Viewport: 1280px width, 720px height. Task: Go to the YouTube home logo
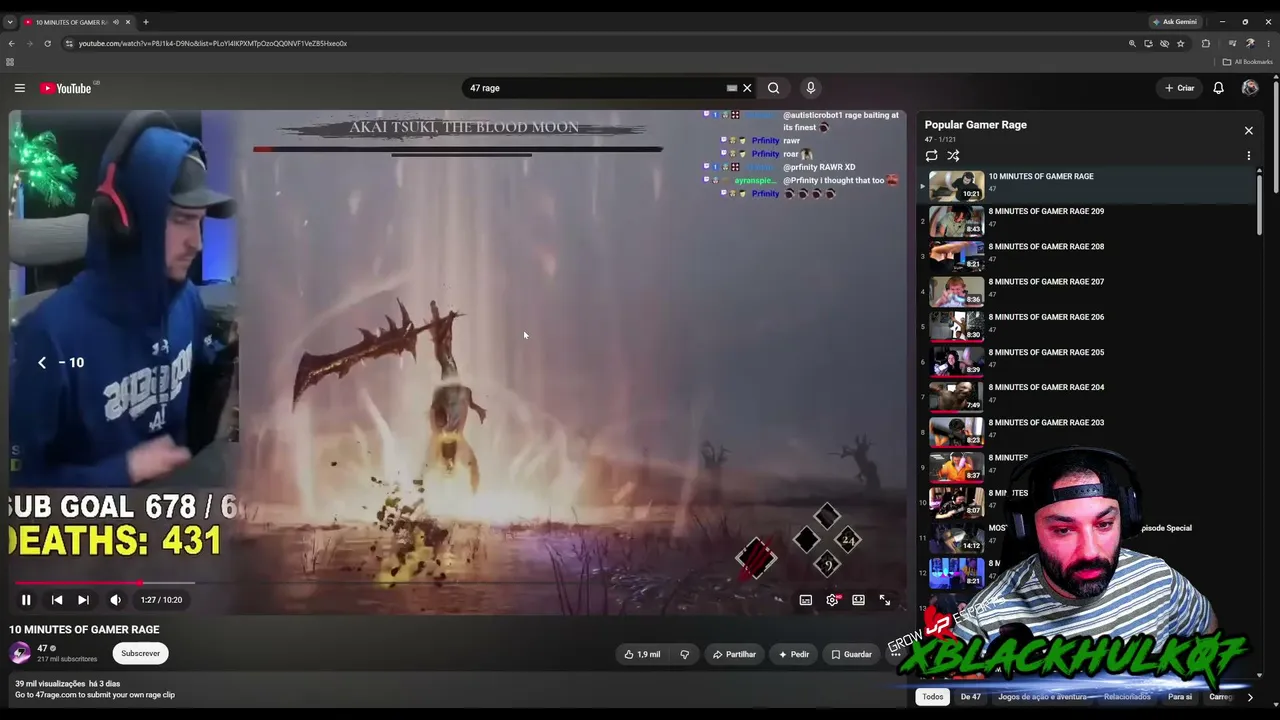[66, 88]
